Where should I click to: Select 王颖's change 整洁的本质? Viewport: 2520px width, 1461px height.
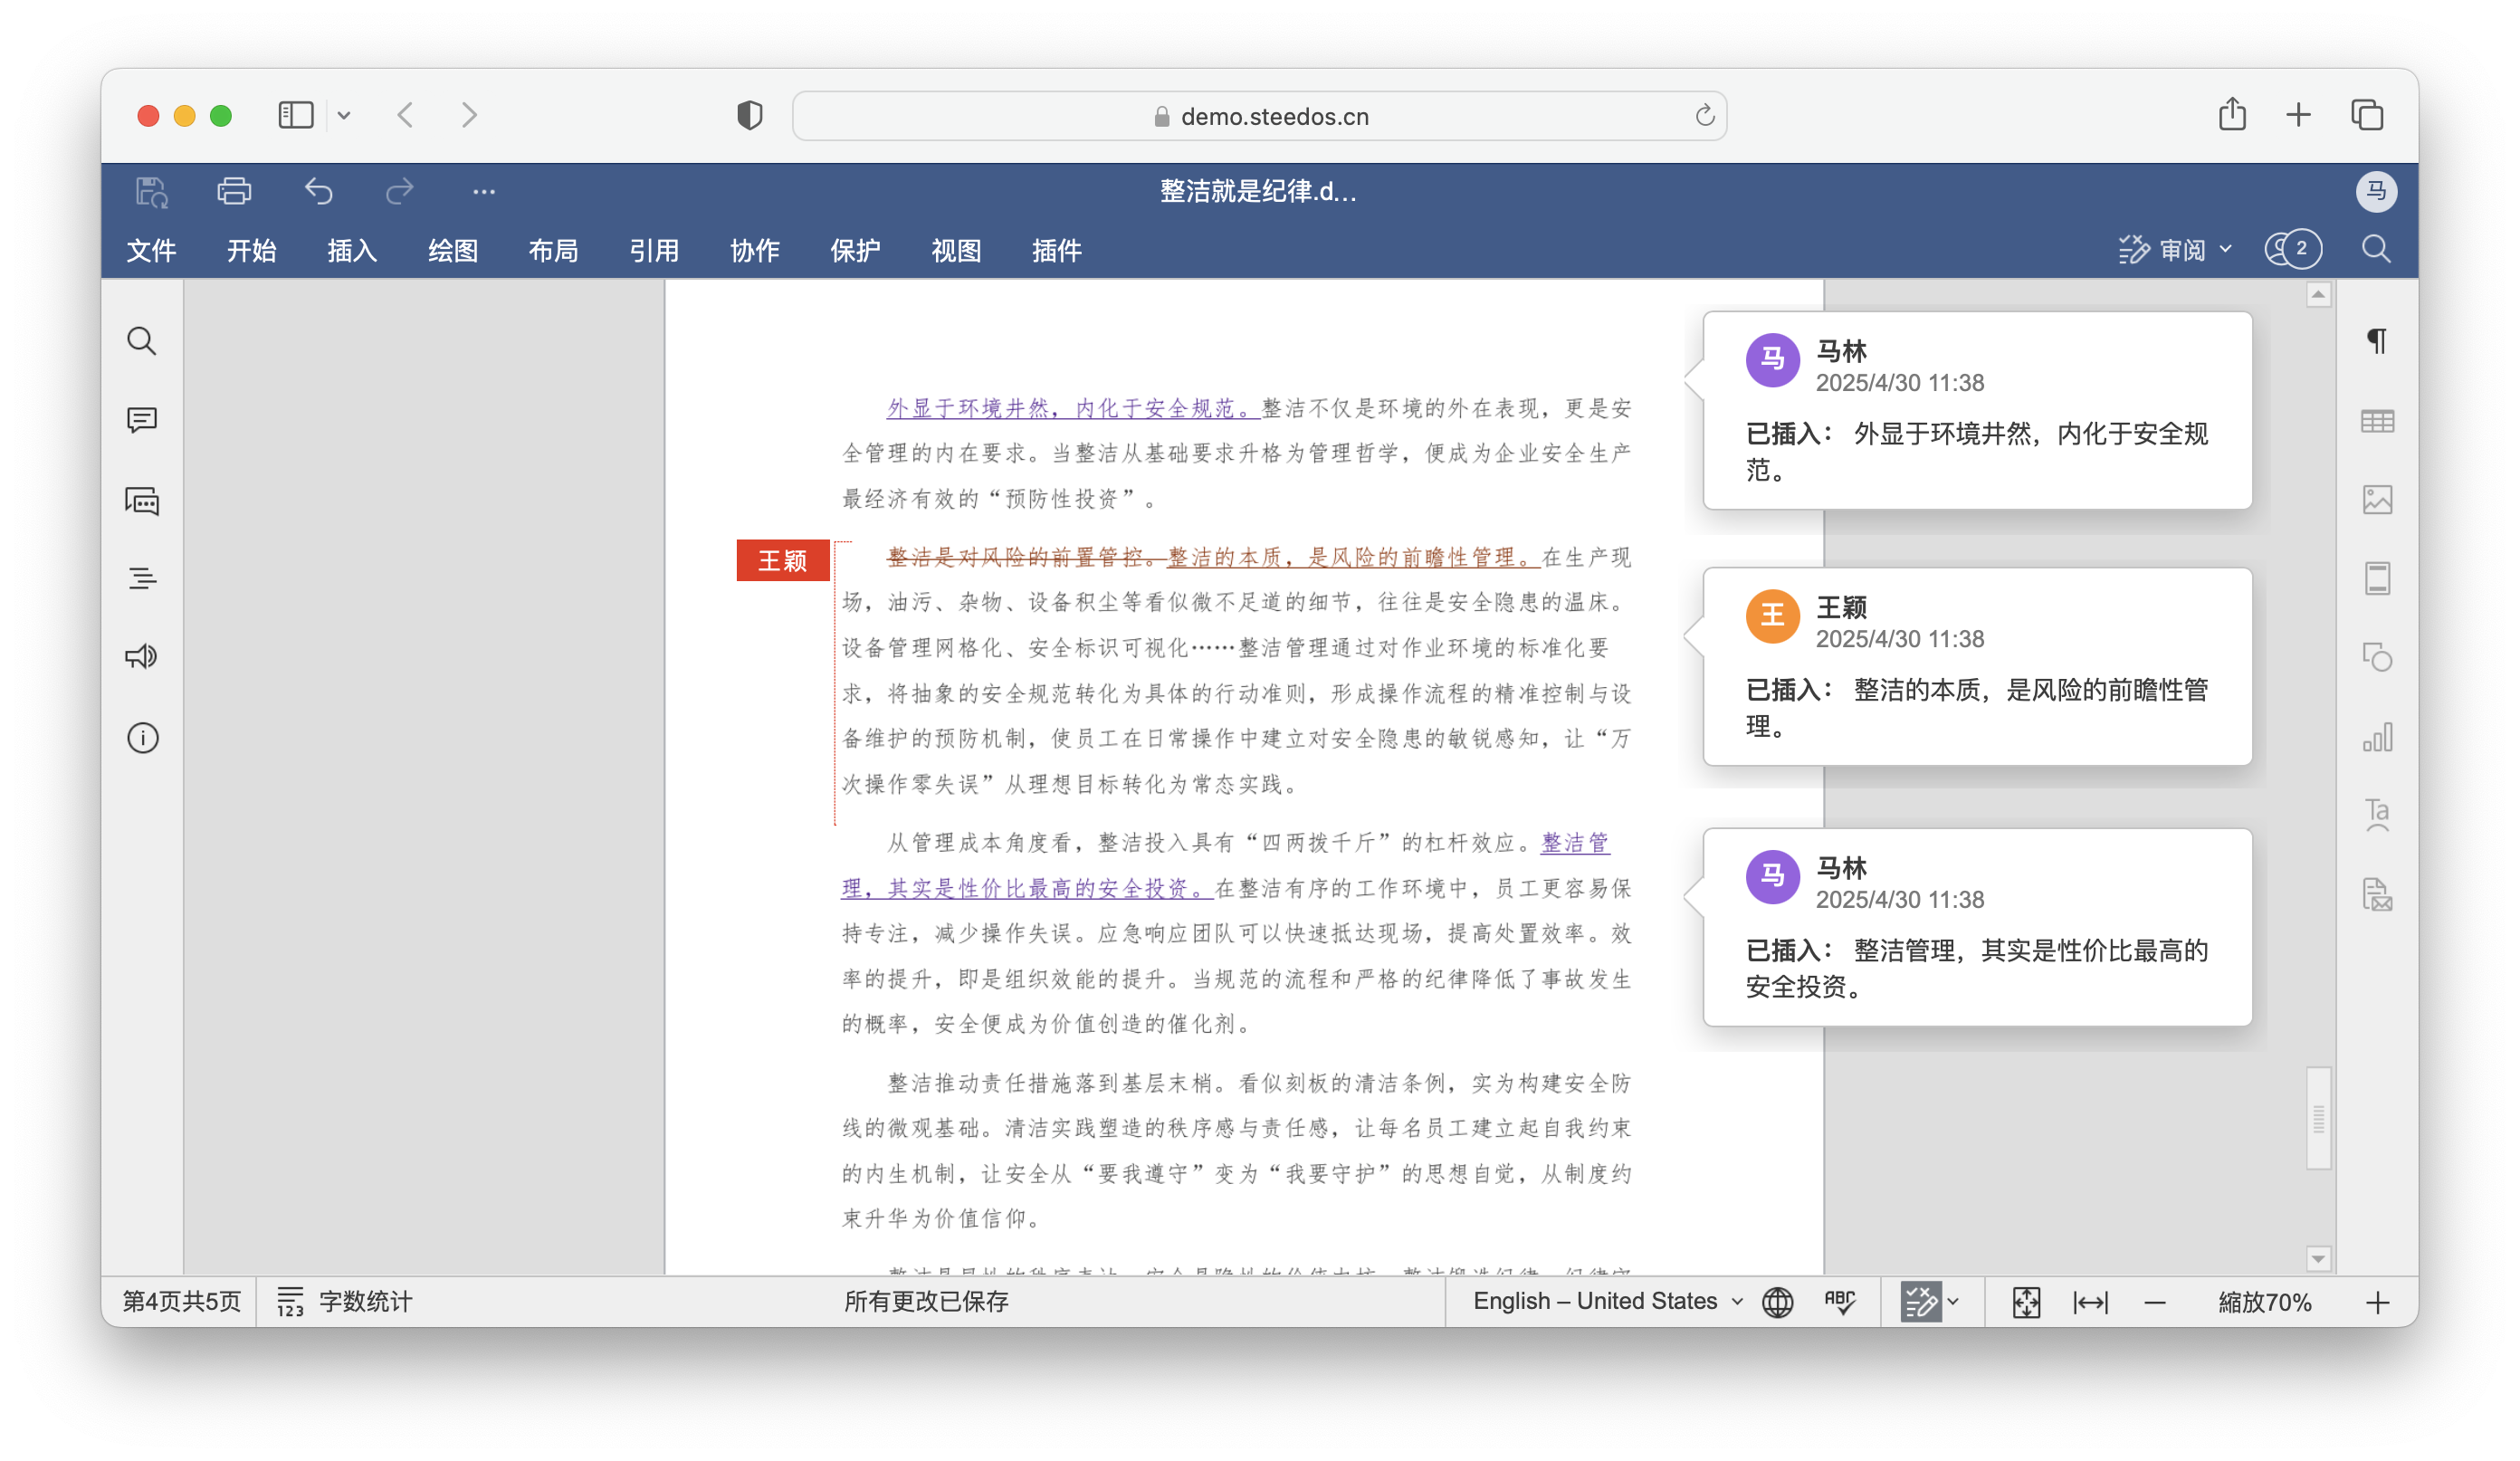[1977, 666]
